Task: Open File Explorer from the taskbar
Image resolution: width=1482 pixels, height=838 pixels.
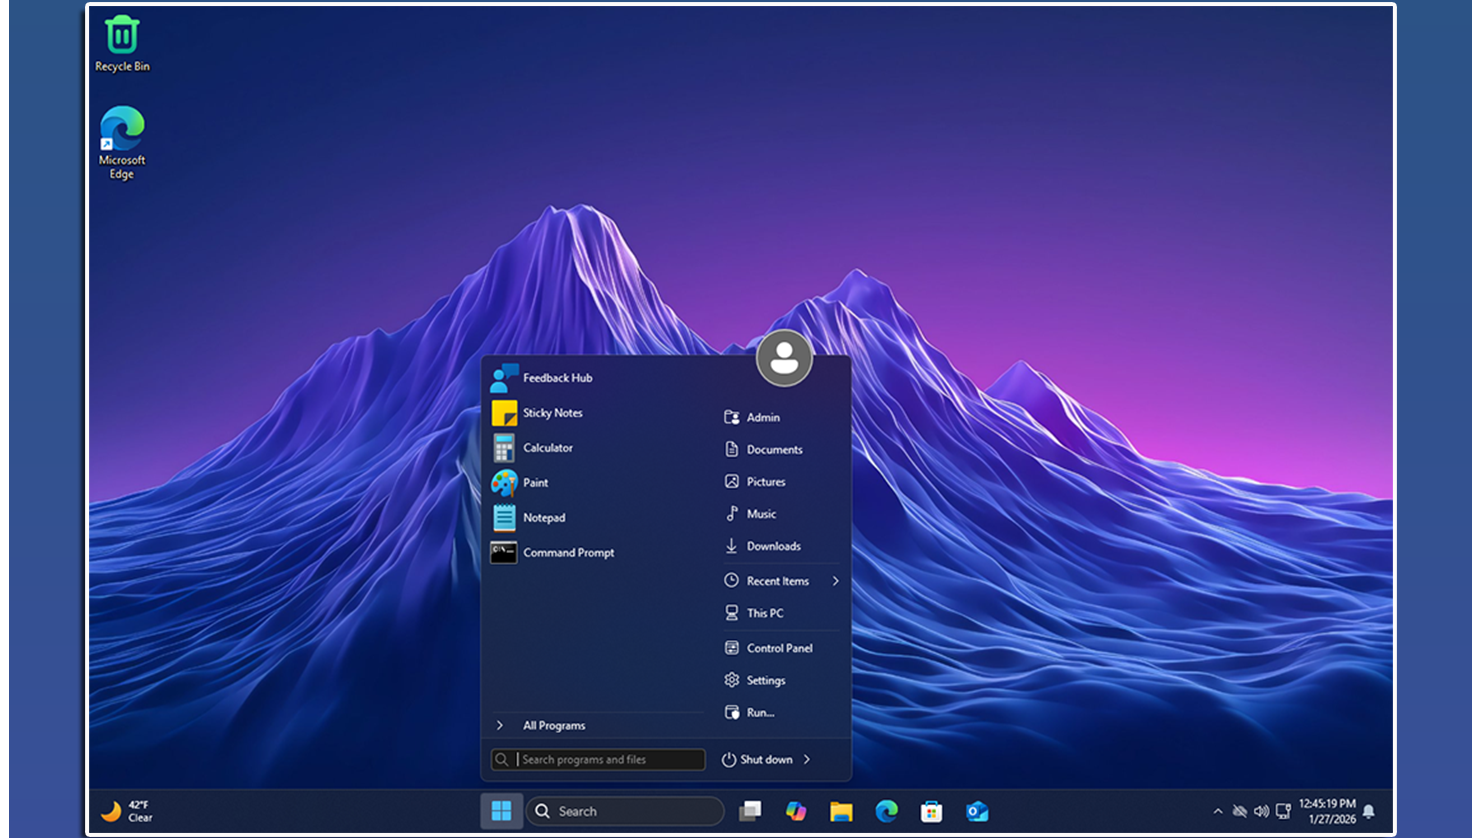Action: [841, 811]
